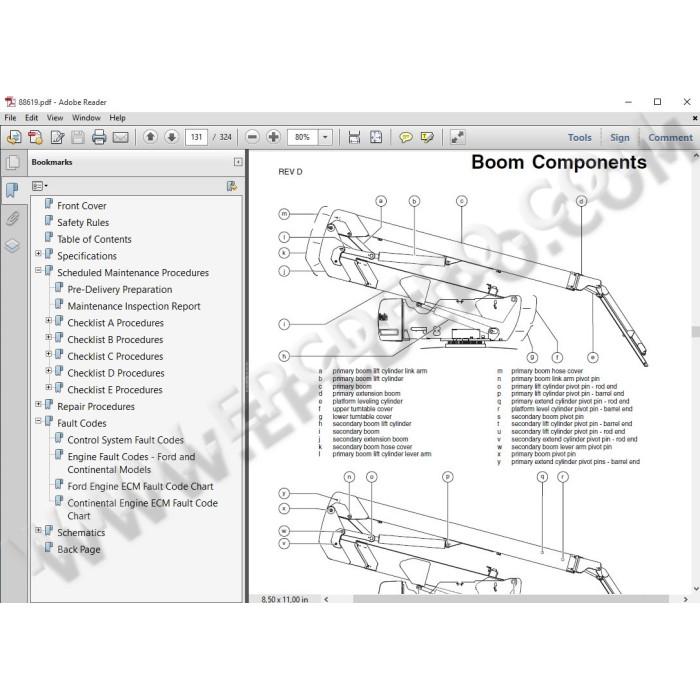Image resolution: width=700 pixels, height=700 pixels.
Task: Expand Checklist A Procedures bookmark
Action: point(49,320)
